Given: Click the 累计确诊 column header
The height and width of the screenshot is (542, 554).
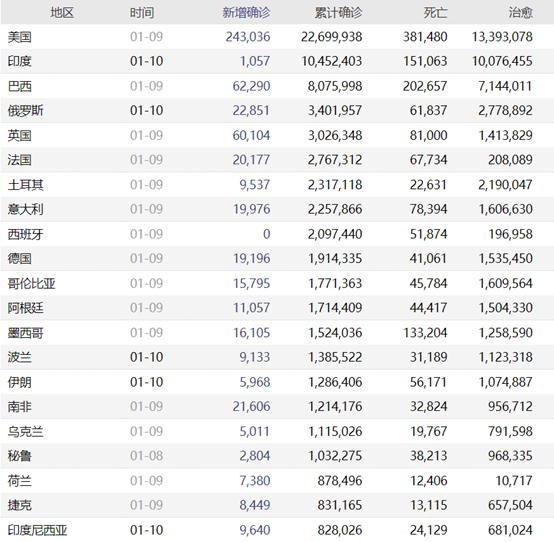Looking at the screenshot, I should tap(338, 13).
